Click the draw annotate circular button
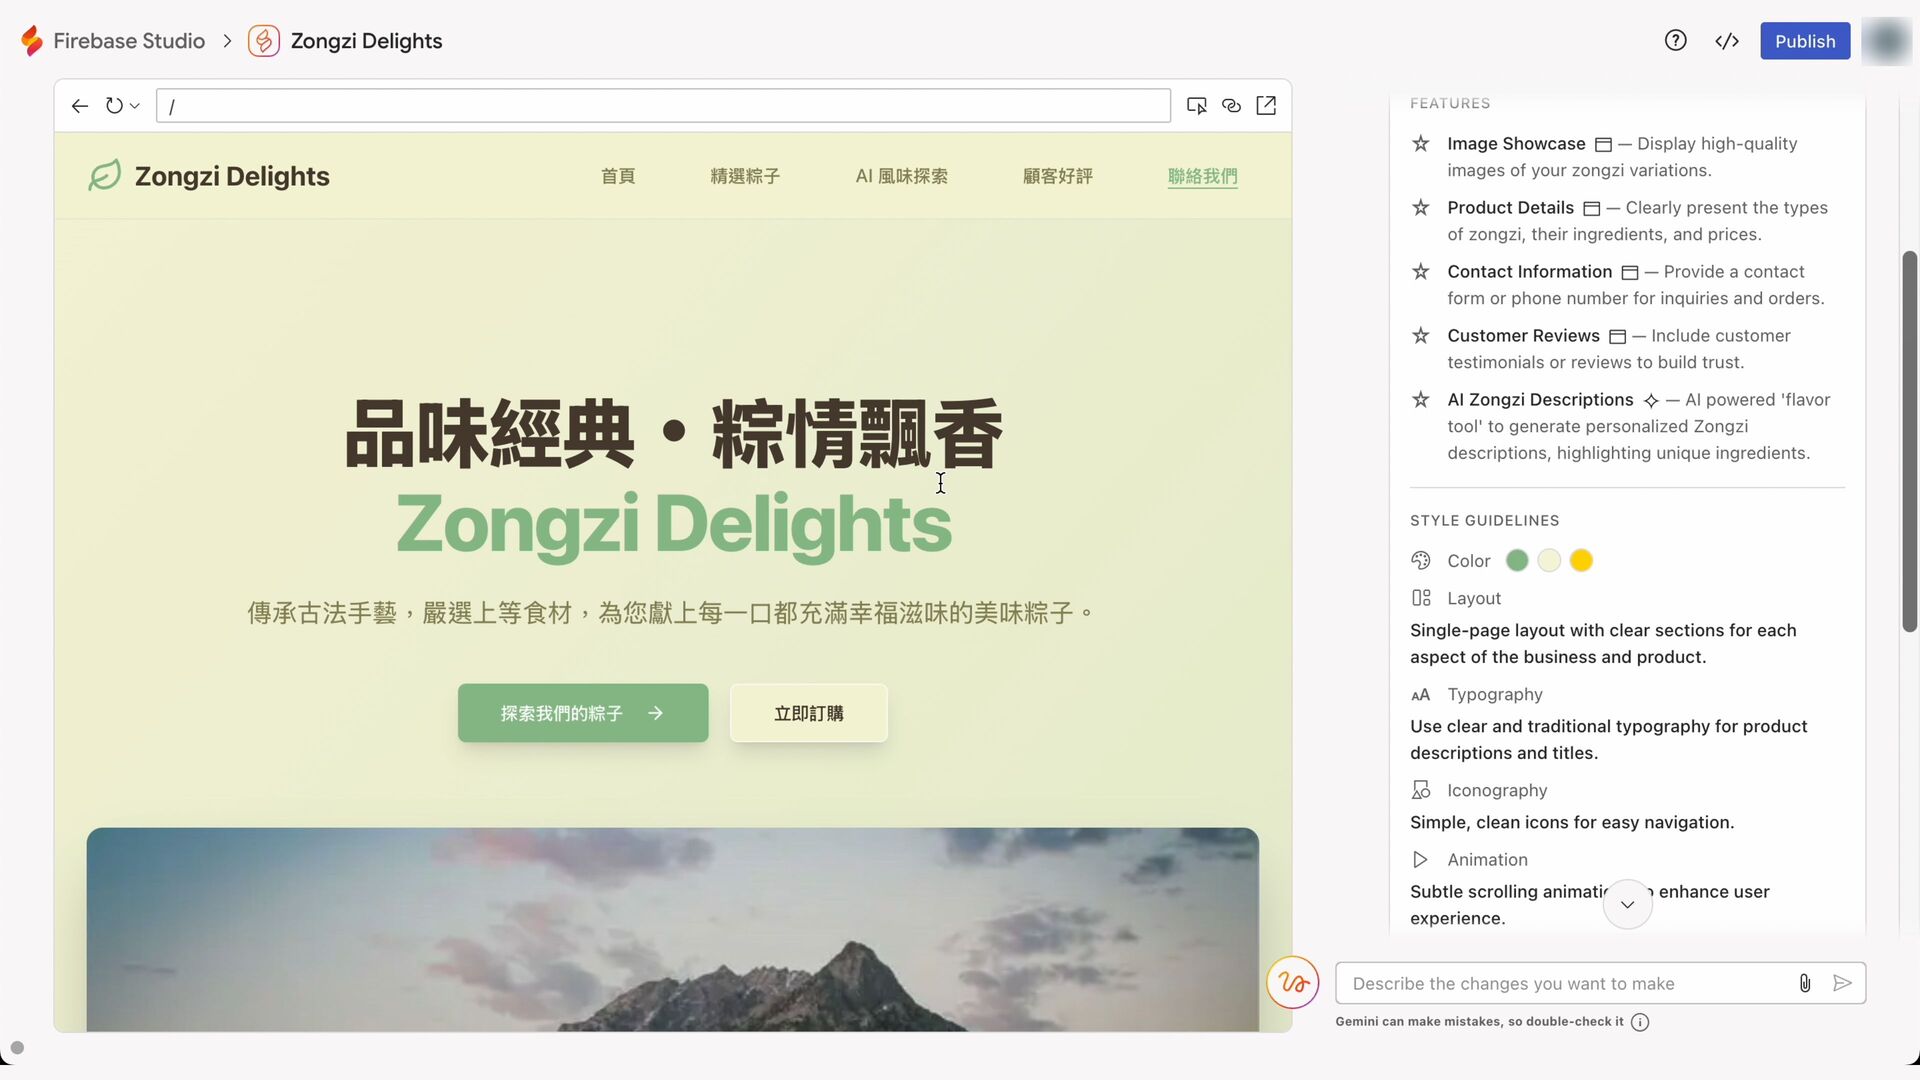1920x1080 pixels. 1293,983
